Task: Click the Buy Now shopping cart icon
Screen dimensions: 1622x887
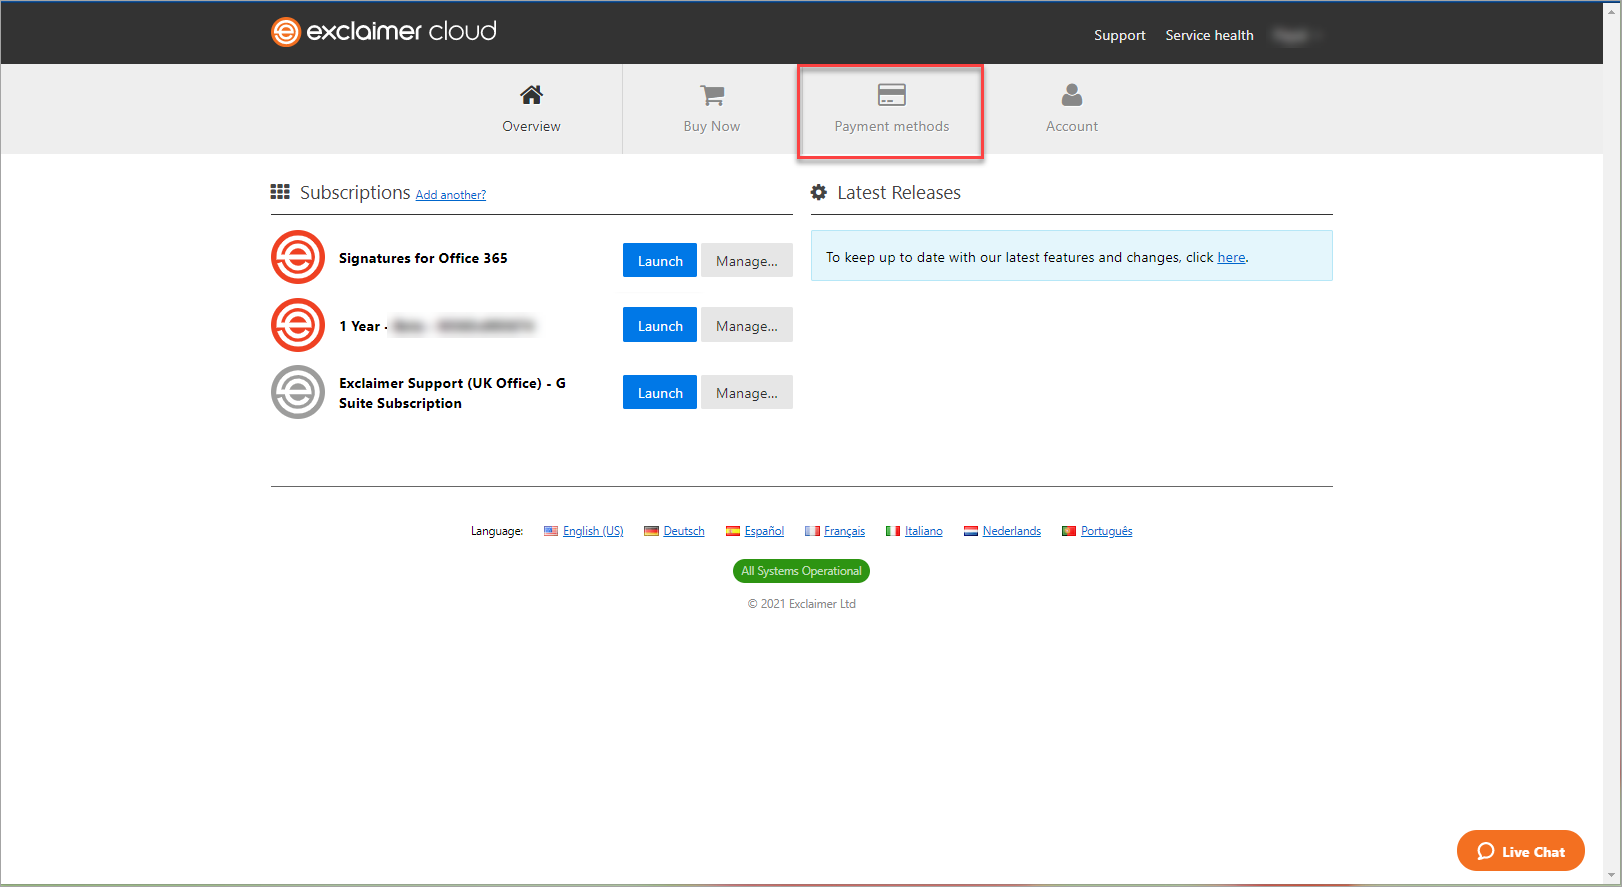Action: click(x=711, y=95)
